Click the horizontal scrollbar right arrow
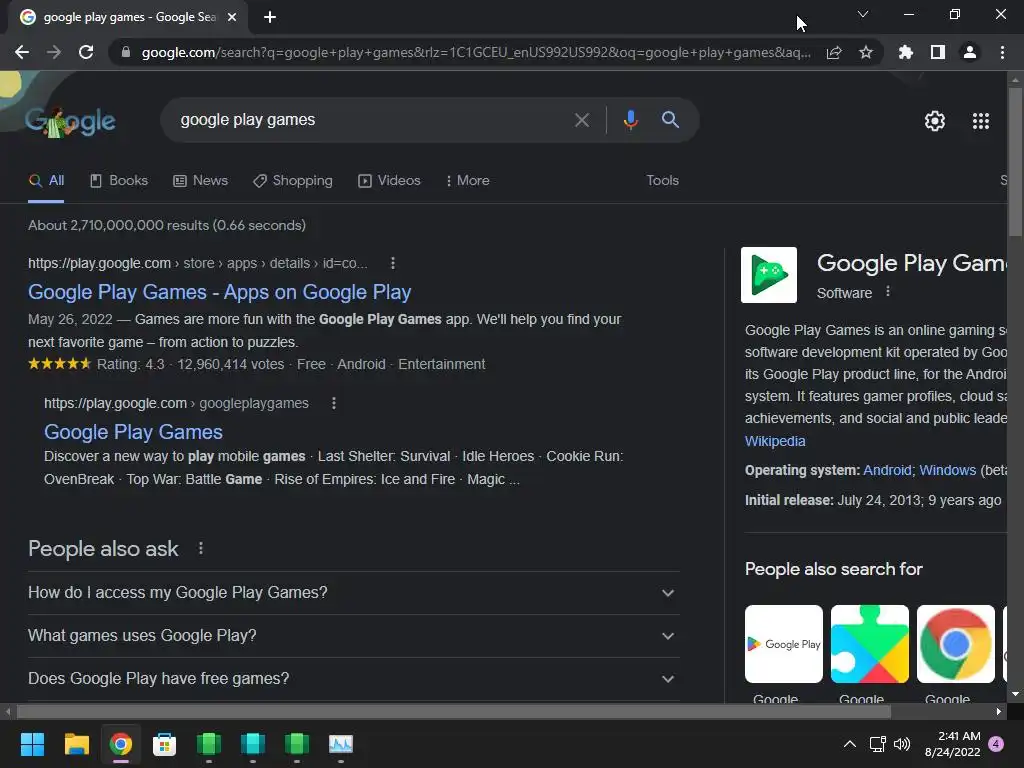Viewport: 1024px width, 768px height. [x=999, y=712]
